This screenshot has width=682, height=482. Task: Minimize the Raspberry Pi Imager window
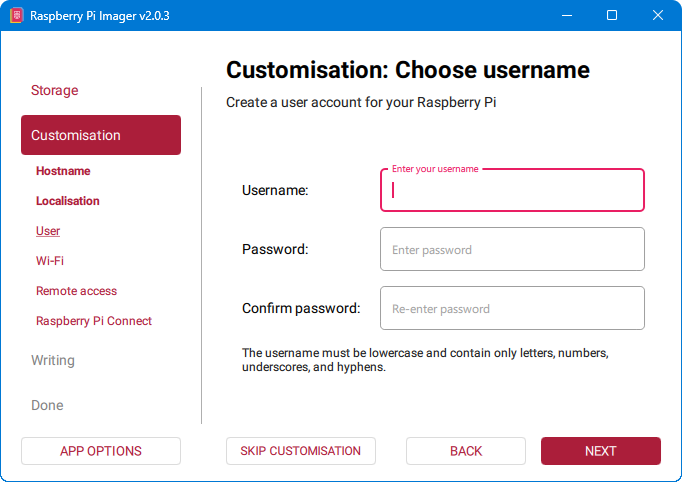[567, 16]
